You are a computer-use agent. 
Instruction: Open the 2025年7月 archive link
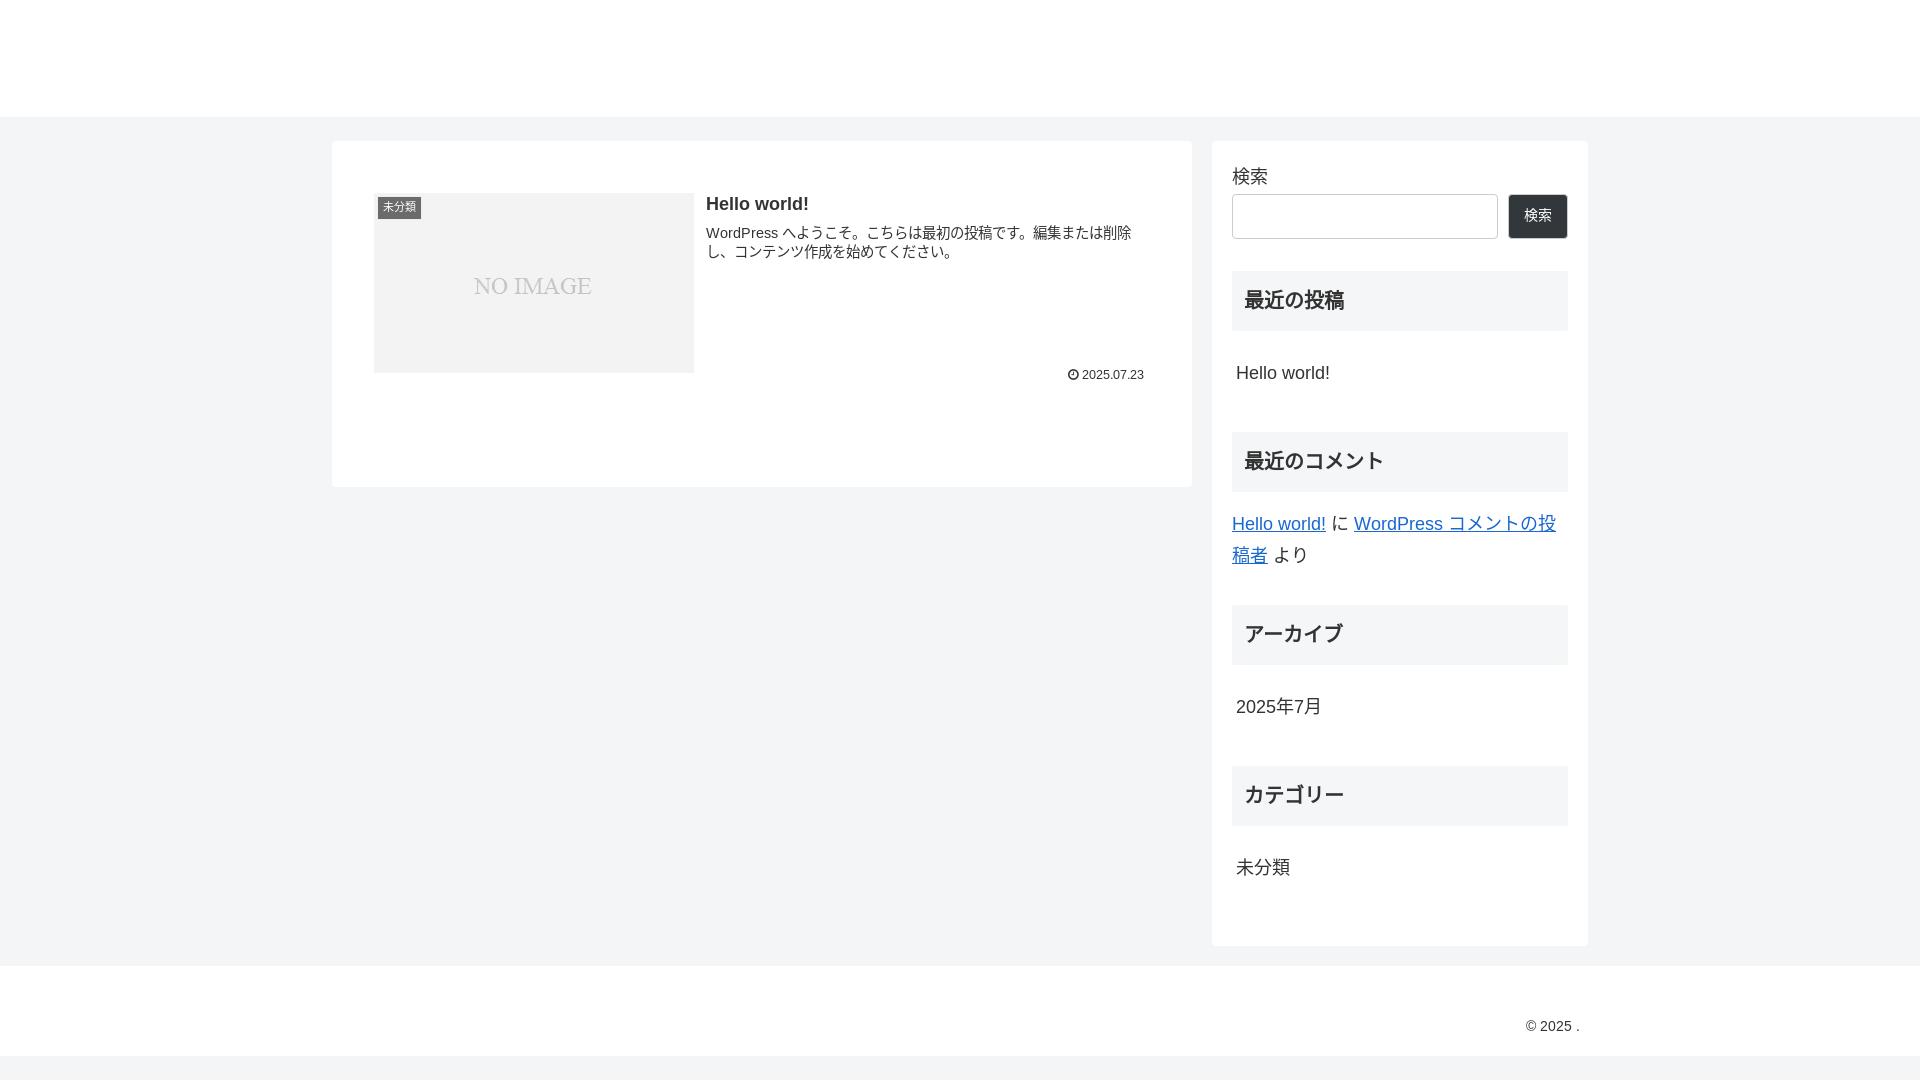[1278, 707]
